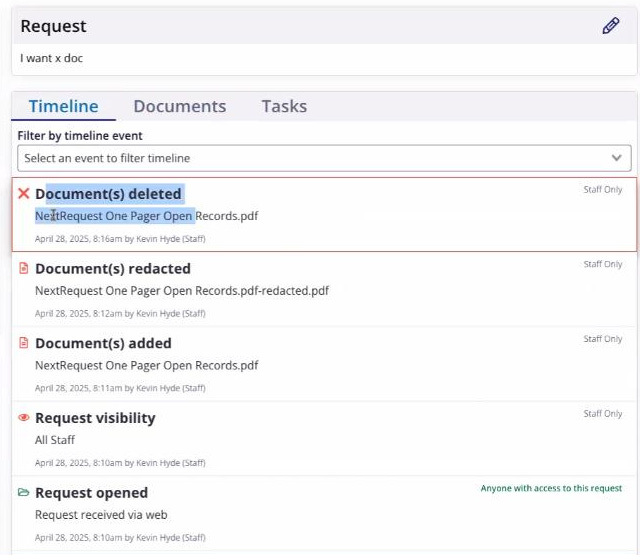Click the 8:11am timestamp line
Image resolution: width=640 pixels, height=555 pixels.
120,388
